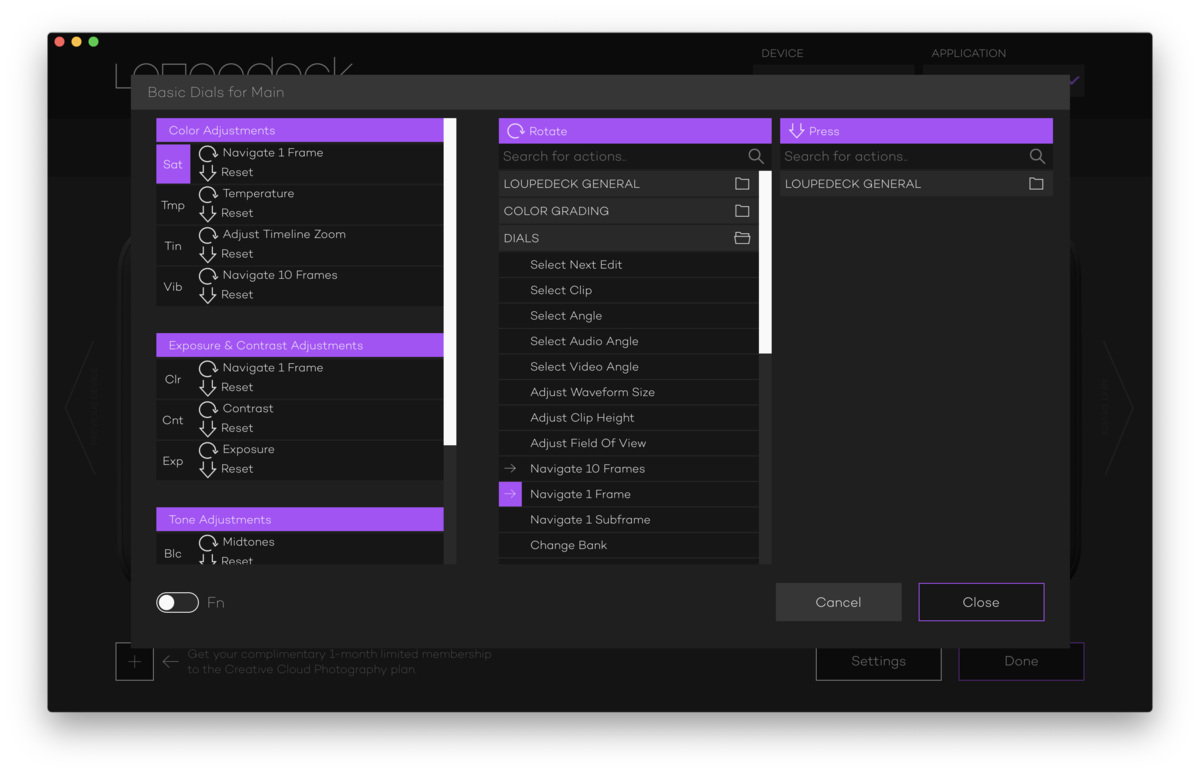This screenshot has height=775, width=1200.
Task: Click press-arrow icon for Vib Reset
Action: point(208,295)
